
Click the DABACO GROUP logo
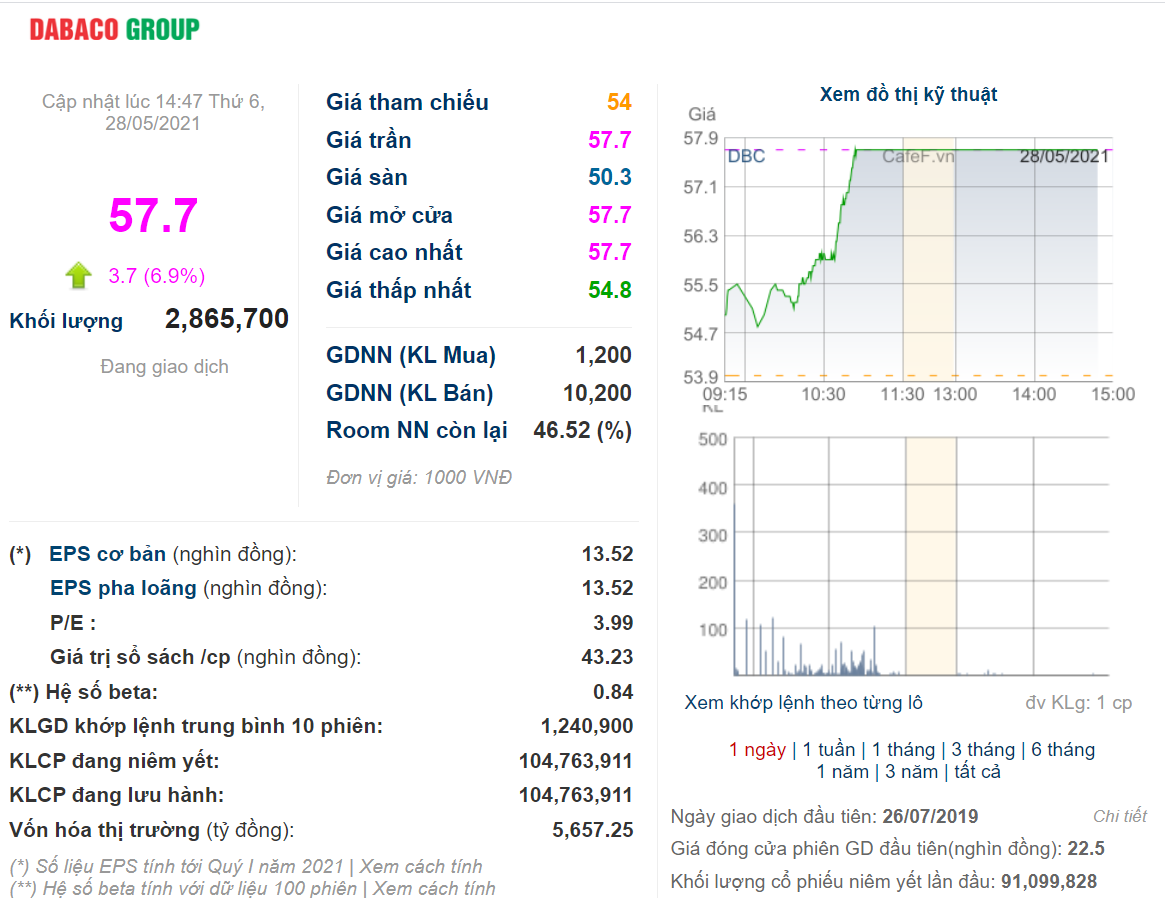click(114, 30)
